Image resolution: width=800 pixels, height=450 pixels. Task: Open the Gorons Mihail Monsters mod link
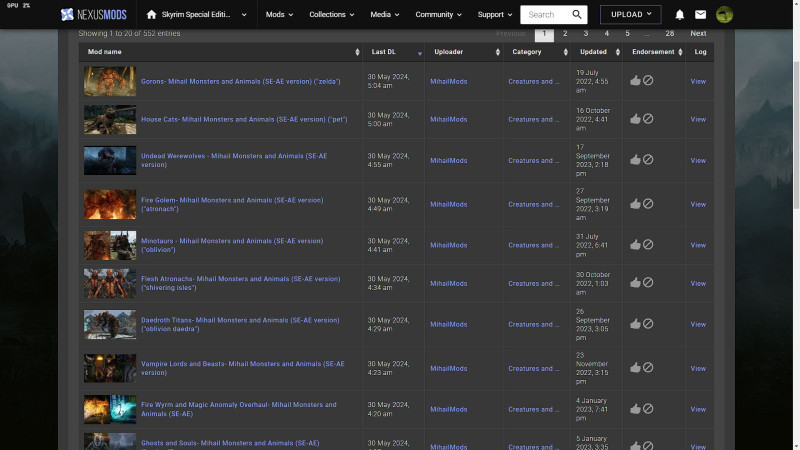coord(241,81)
